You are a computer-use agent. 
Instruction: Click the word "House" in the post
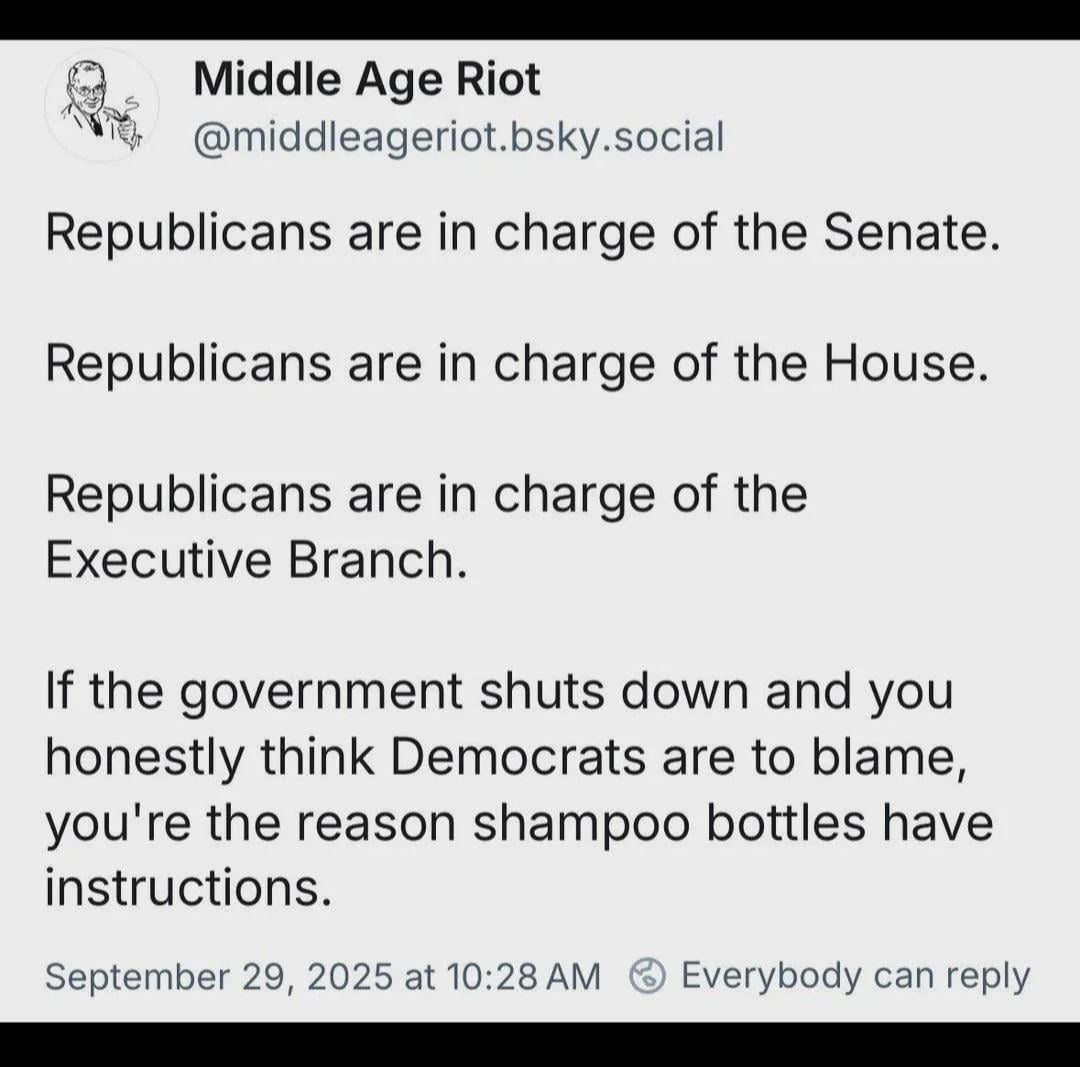click(897, 364)
